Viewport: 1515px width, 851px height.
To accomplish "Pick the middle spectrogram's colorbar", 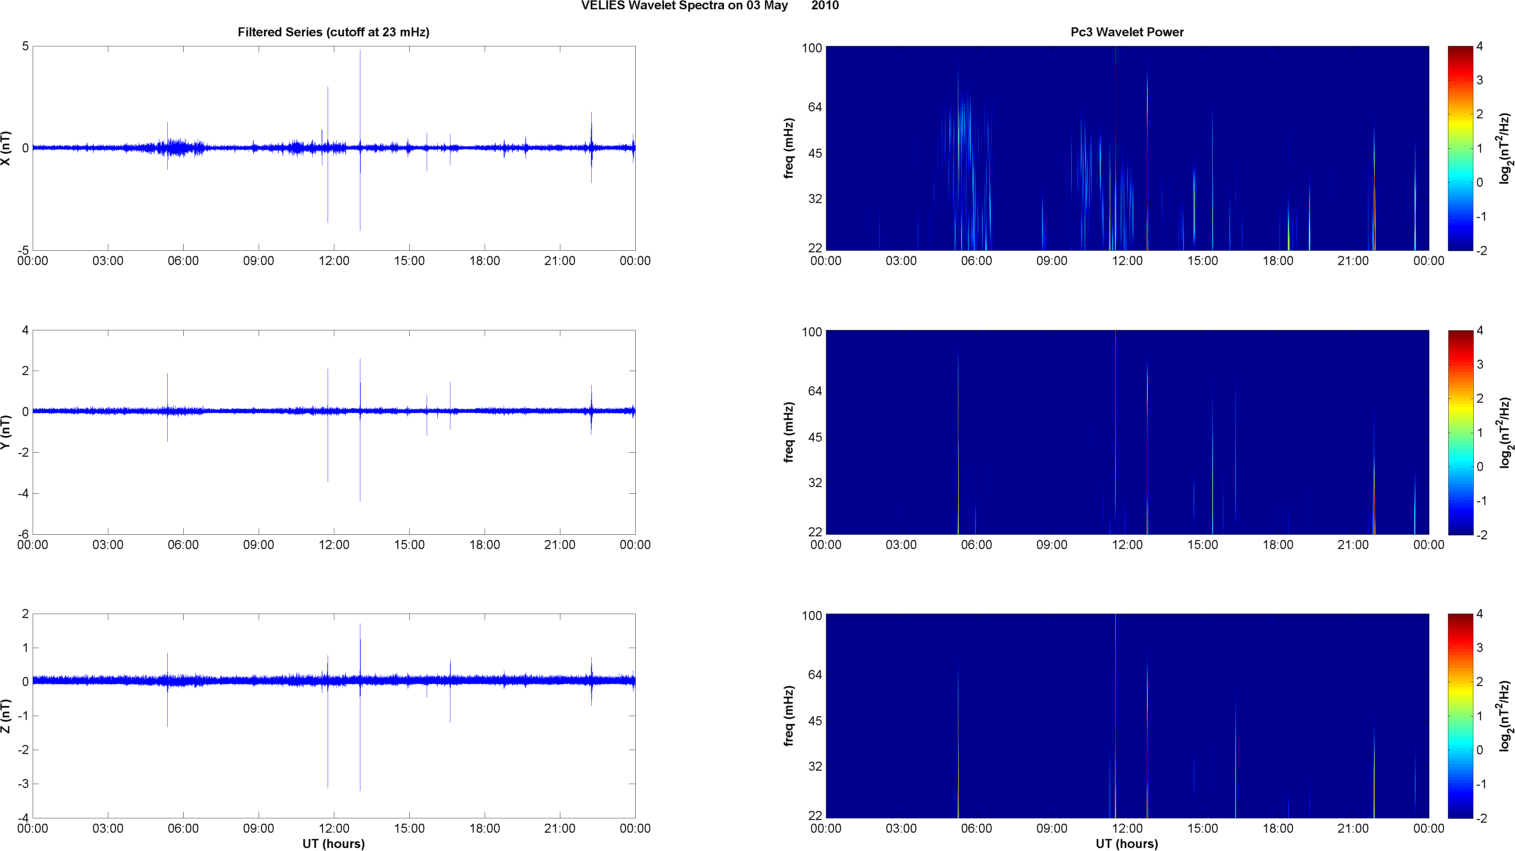I will pyautogui.click(x=1460, y=432).
